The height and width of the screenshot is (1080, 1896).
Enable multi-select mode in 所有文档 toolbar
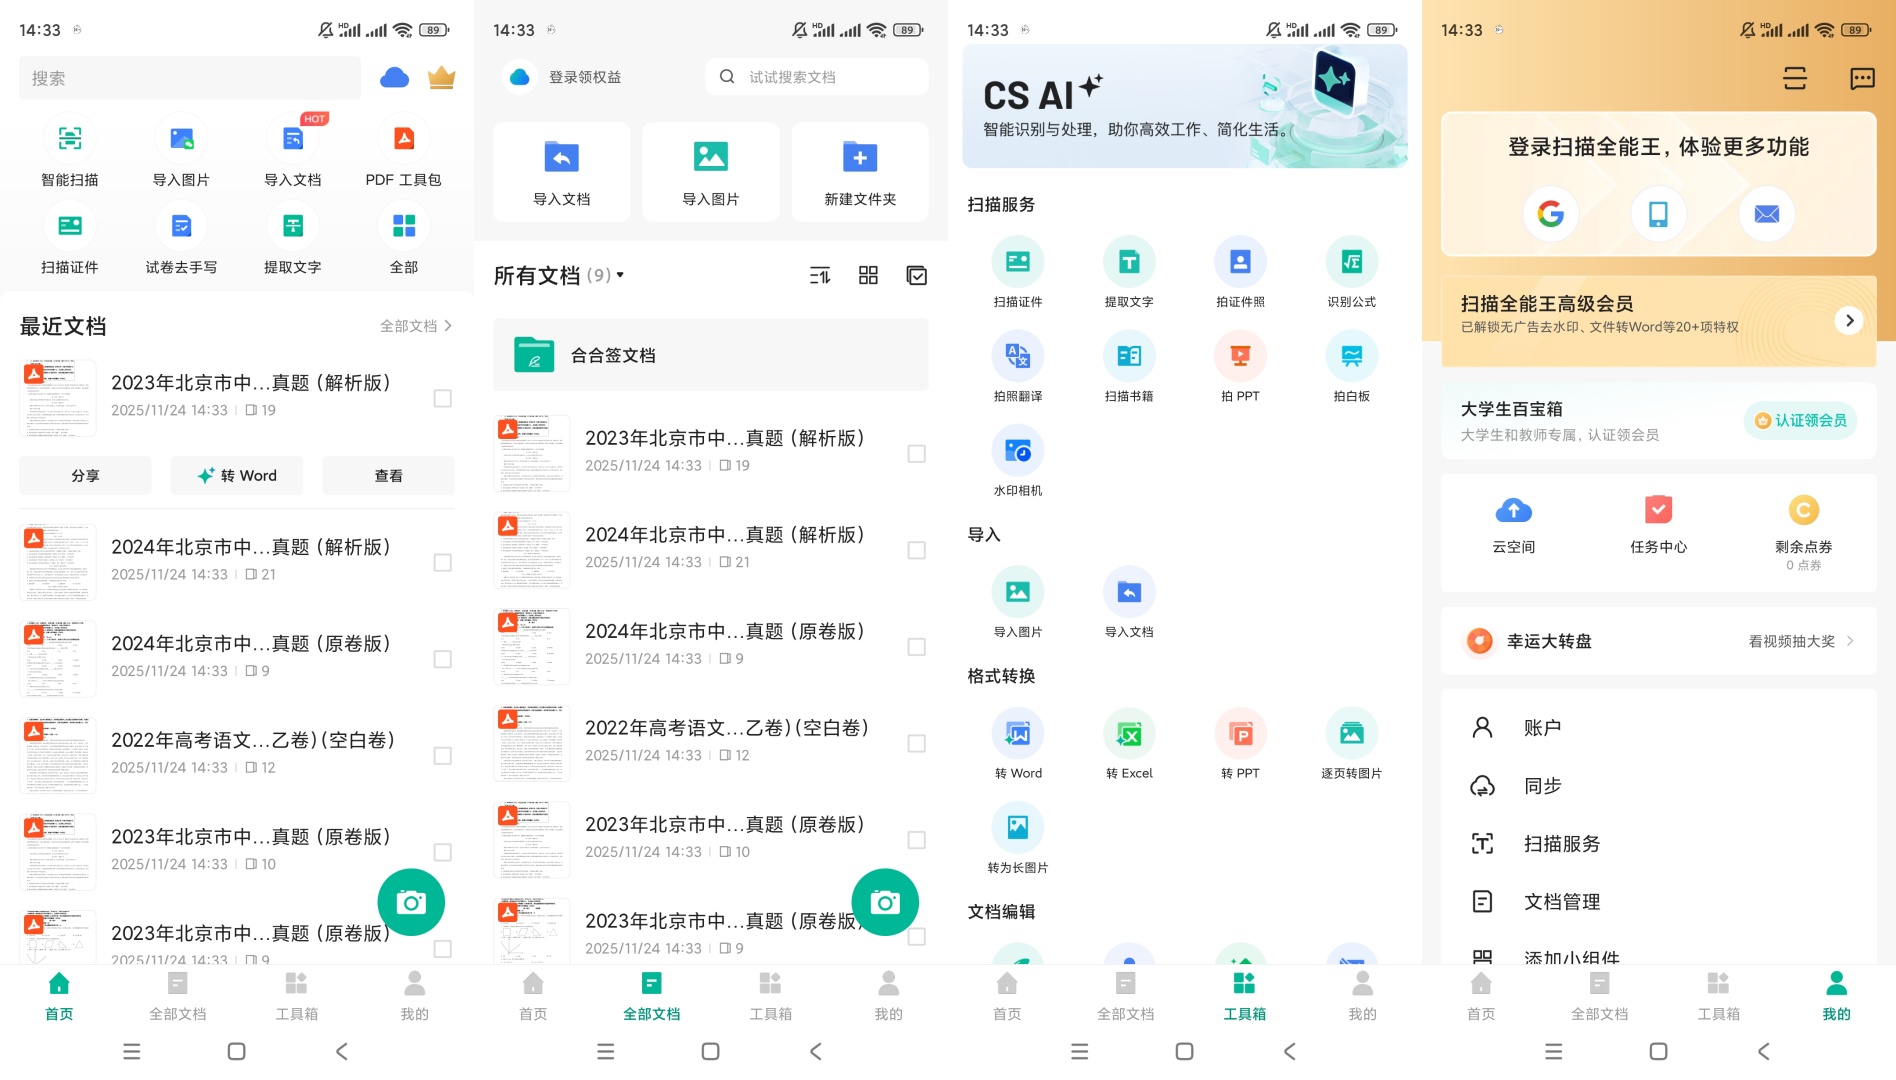pos(916,275)
